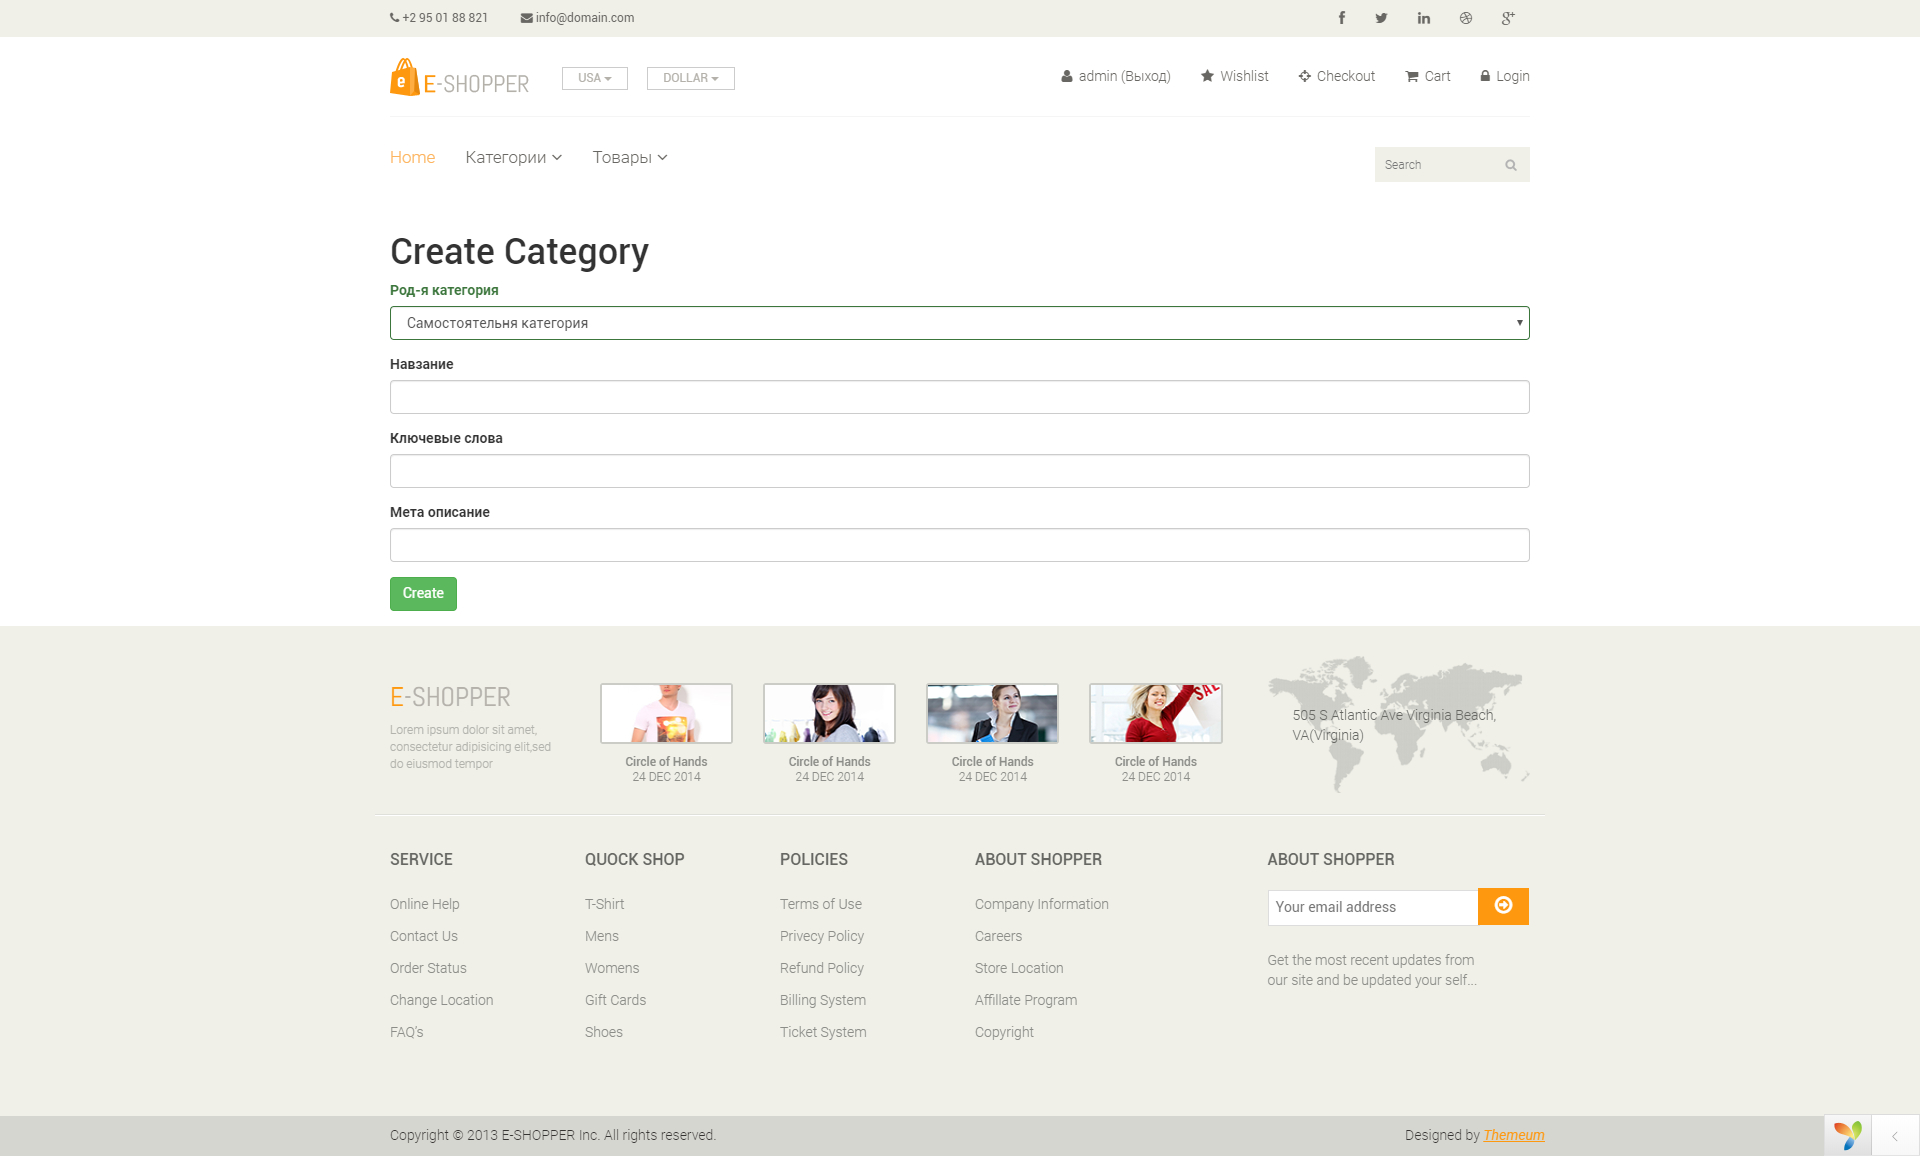
Task: Submit email with orange arrow button
Action: click(x=1503, y=906)
